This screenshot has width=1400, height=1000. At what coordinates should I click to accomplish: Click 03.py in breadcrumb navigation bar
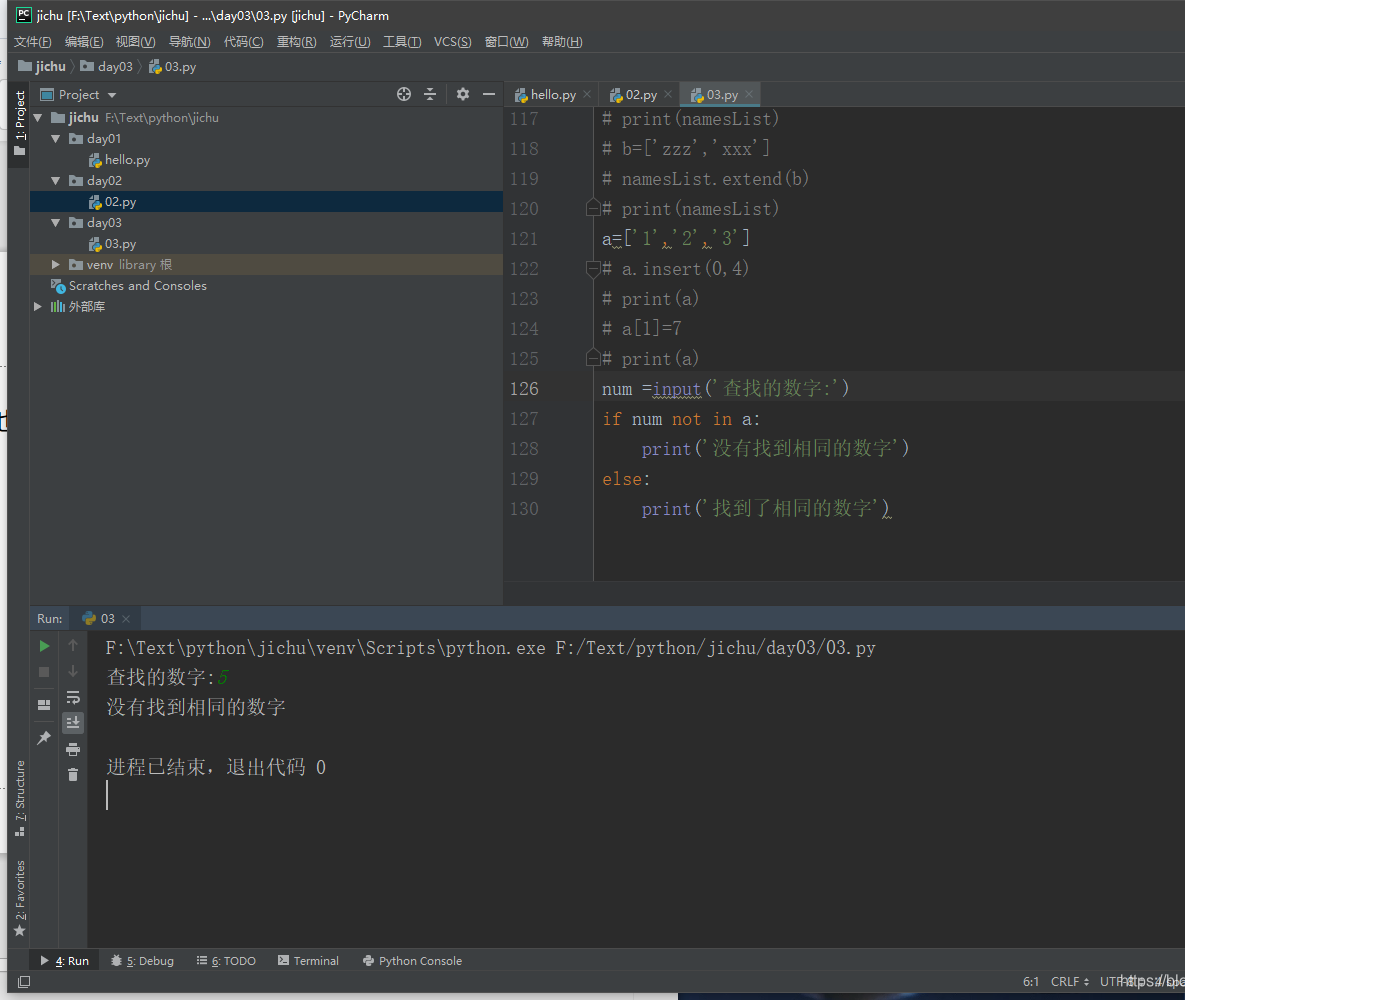pyautogui.click(x=173, y=67)
